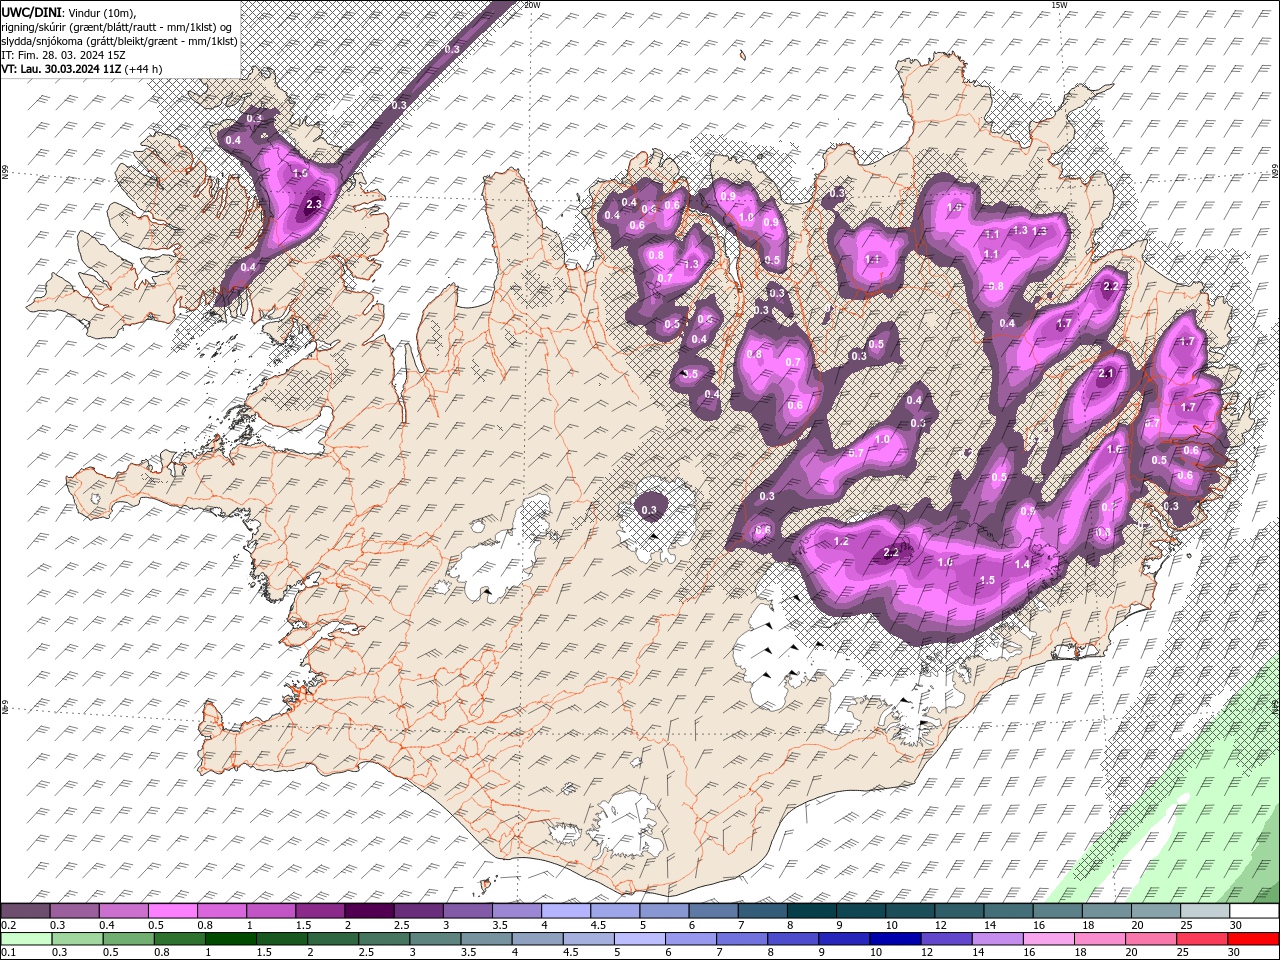Click the slydda/snjókoma description line
The width and height of the screenshot is (1280, 960).
tap(119, 41)
